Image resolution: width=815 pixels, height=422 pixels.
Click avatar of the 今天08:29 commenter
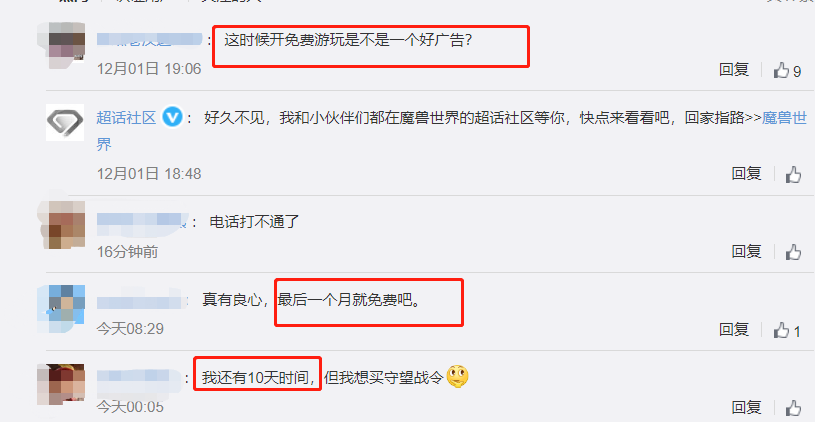[61, 309]
